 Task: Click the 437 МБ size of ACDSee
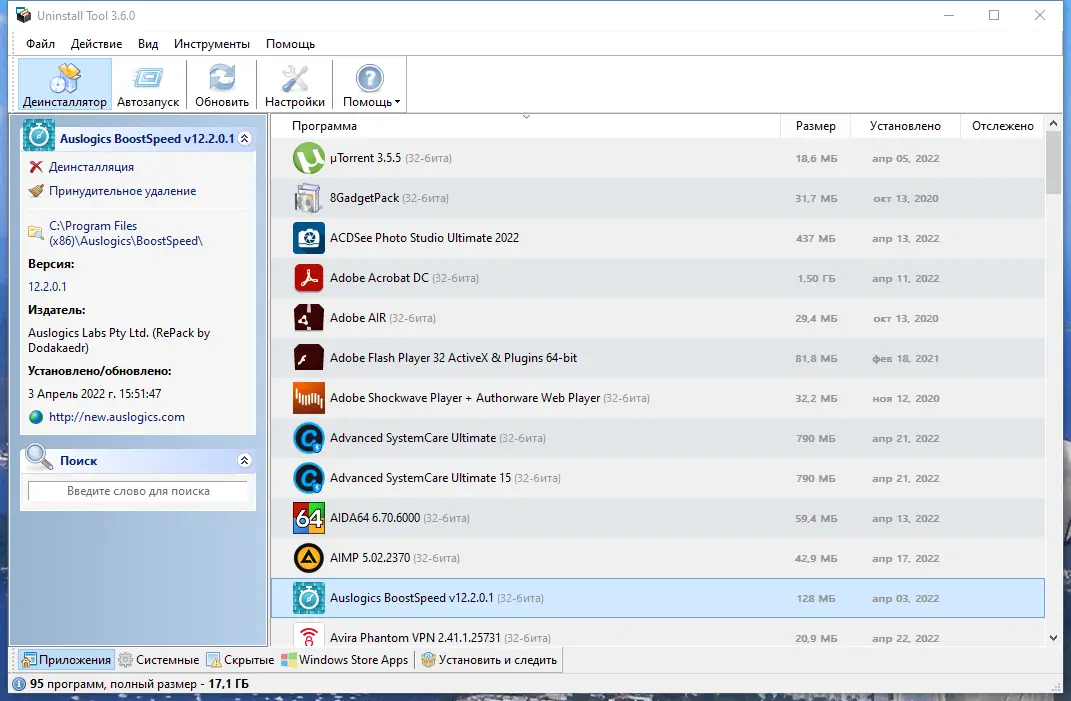coord(816,238)
